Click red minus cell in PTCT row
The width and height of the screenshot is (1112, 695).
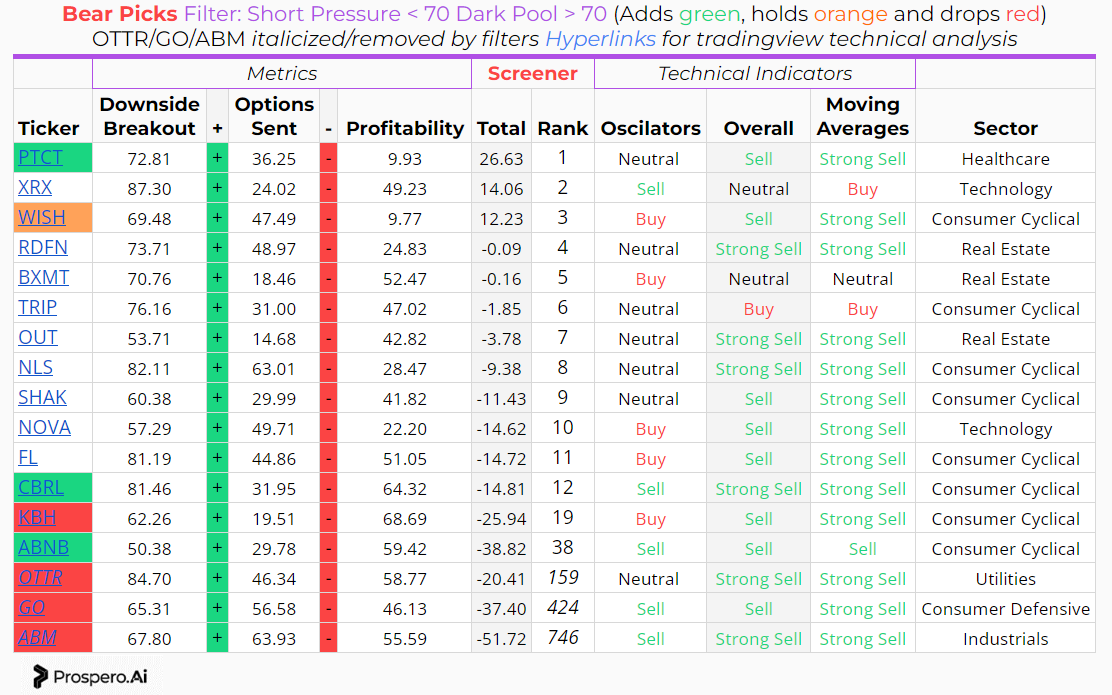[x=328, y=157]
